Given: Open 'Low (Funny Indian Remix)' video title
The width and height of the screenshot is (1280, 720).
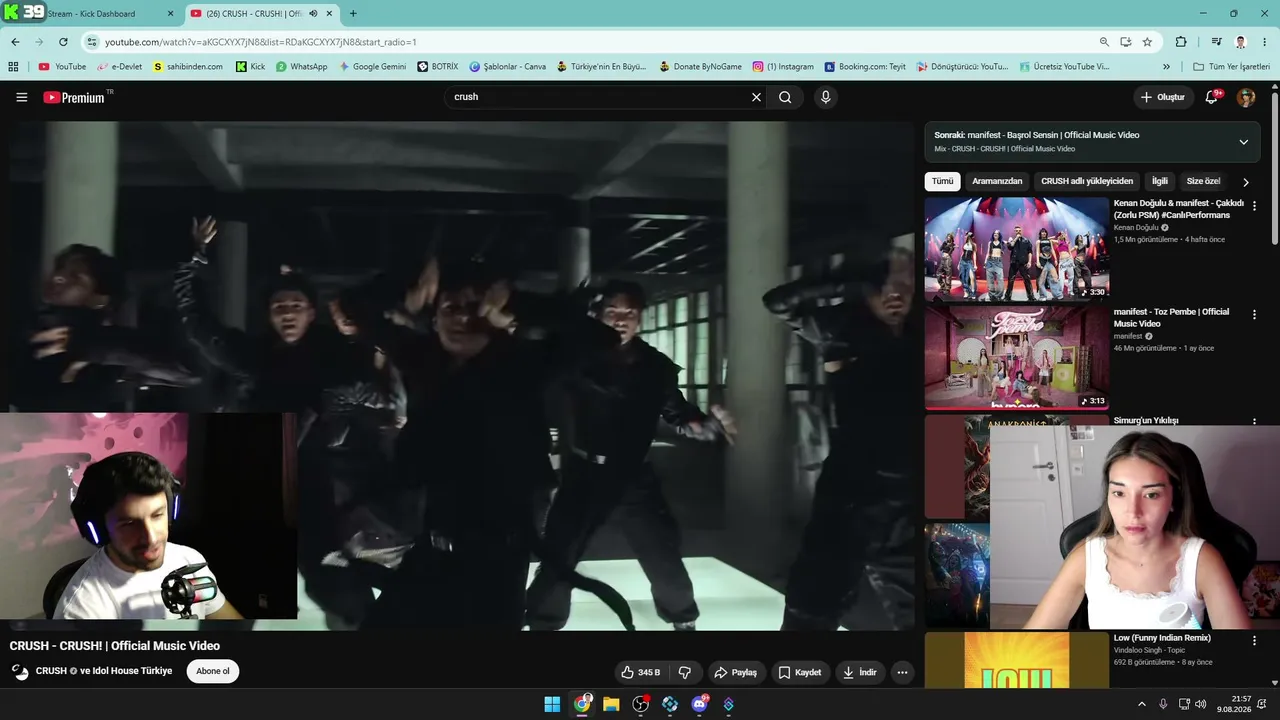Looking at the screenshot, I should (x=1162, y=638).
